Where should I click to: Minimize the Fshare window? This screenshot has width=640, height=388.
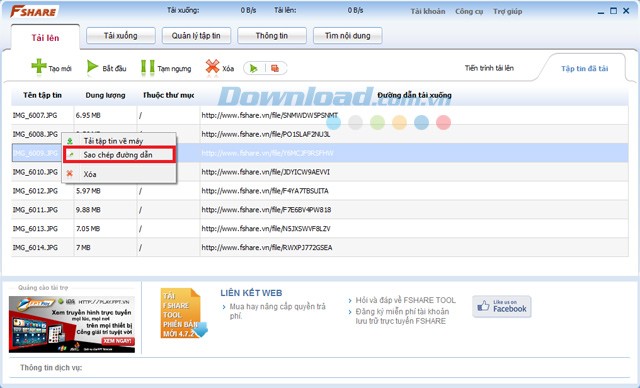tap(600, 11)
